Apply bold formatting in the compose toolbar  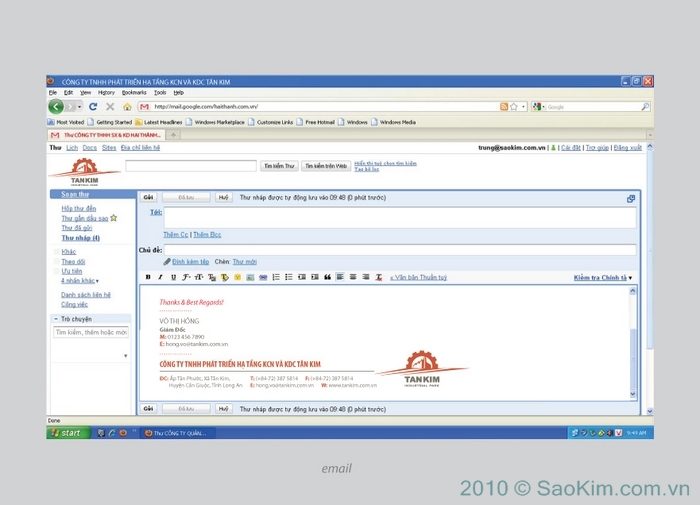[x=148, y=277]
